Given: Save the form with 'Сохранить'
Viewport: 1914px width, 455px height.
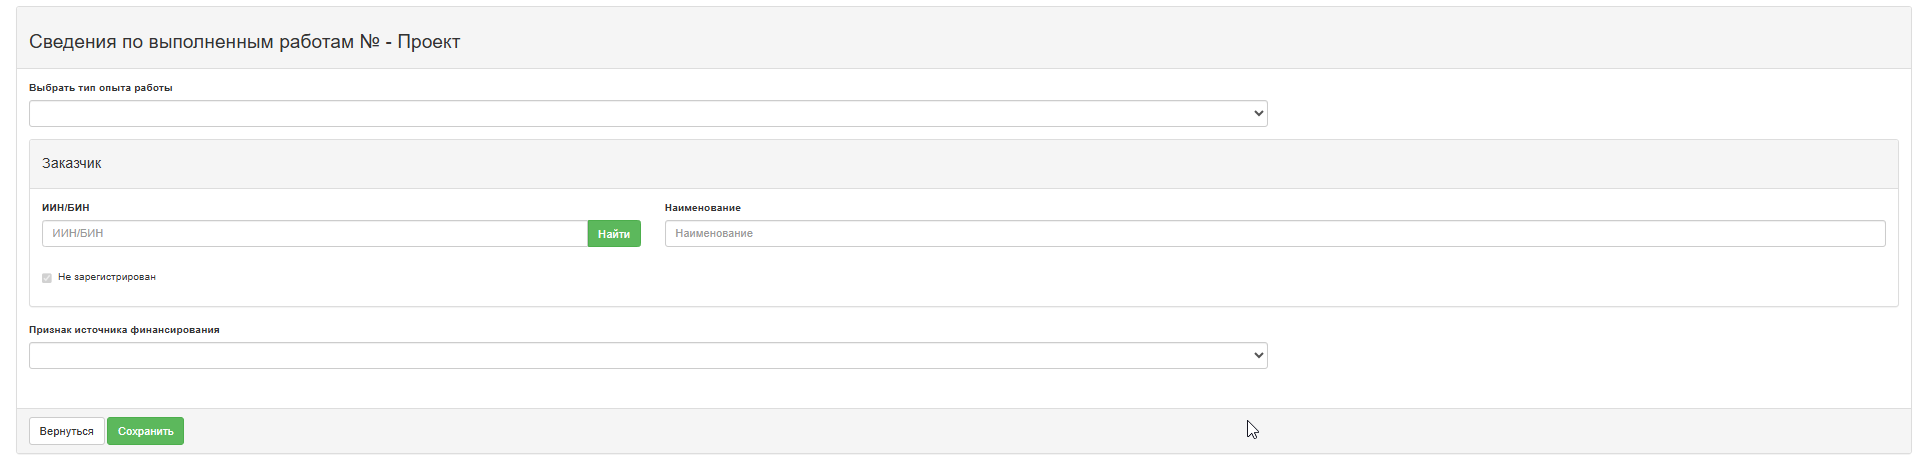Looking at the screenshot, I should [146, 431].
